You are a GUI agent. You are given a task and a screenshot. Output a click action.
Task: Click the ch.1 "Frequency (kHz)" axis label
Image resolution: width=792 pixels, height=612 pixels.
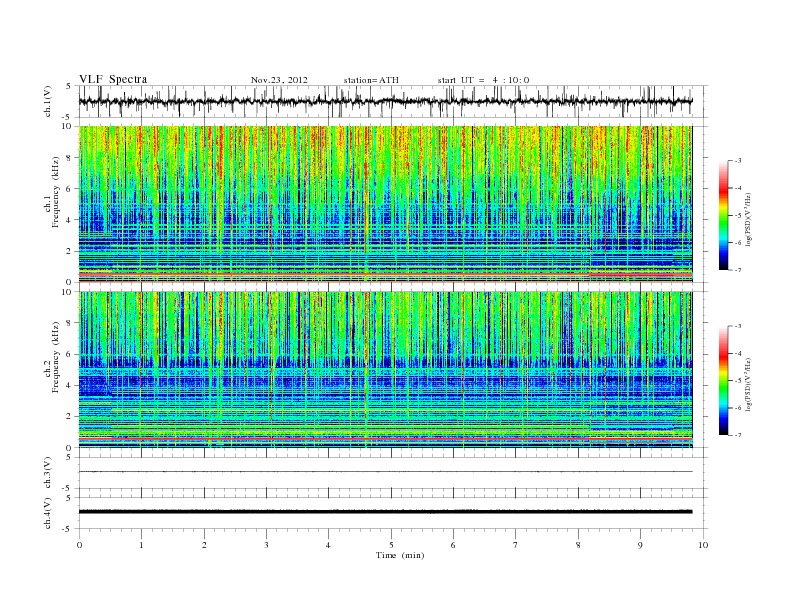click(56, 193)
